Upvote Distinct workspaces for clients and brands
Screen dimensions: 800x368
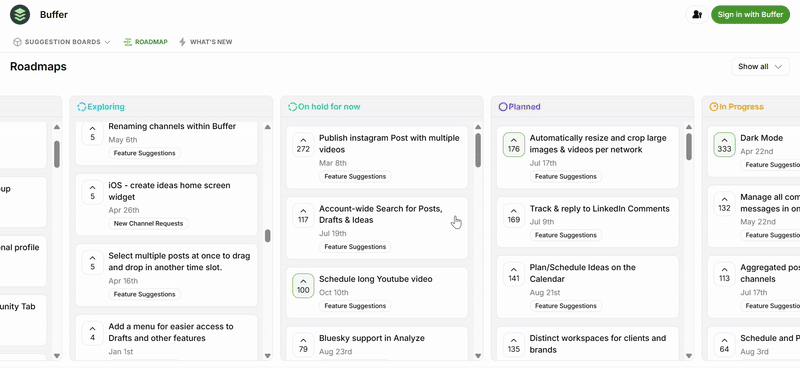pyautogui.click(x=514, y=345)
